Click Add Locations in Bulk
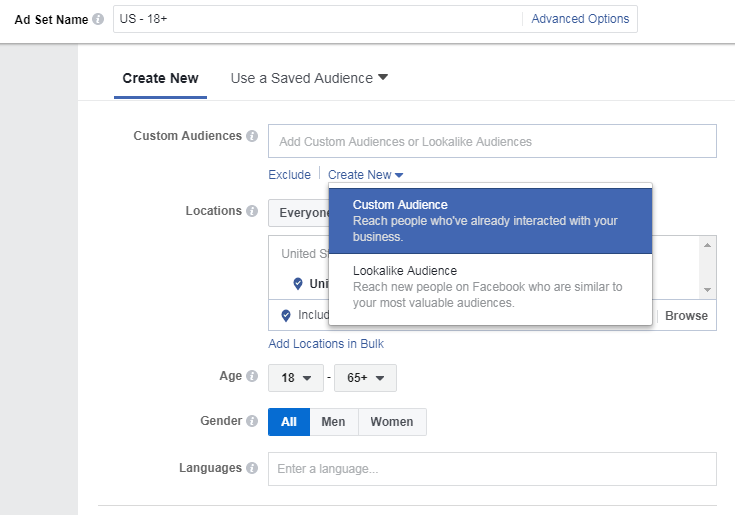 326,343
